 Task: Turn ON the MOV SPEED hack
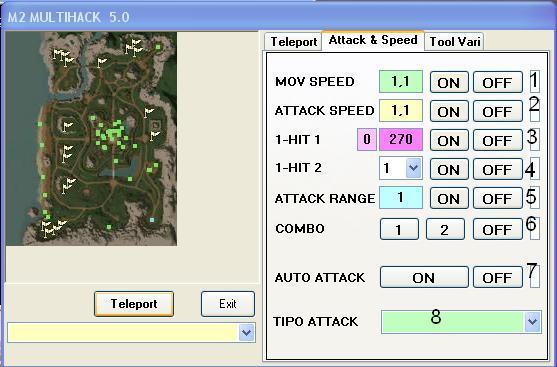[449, 82]
